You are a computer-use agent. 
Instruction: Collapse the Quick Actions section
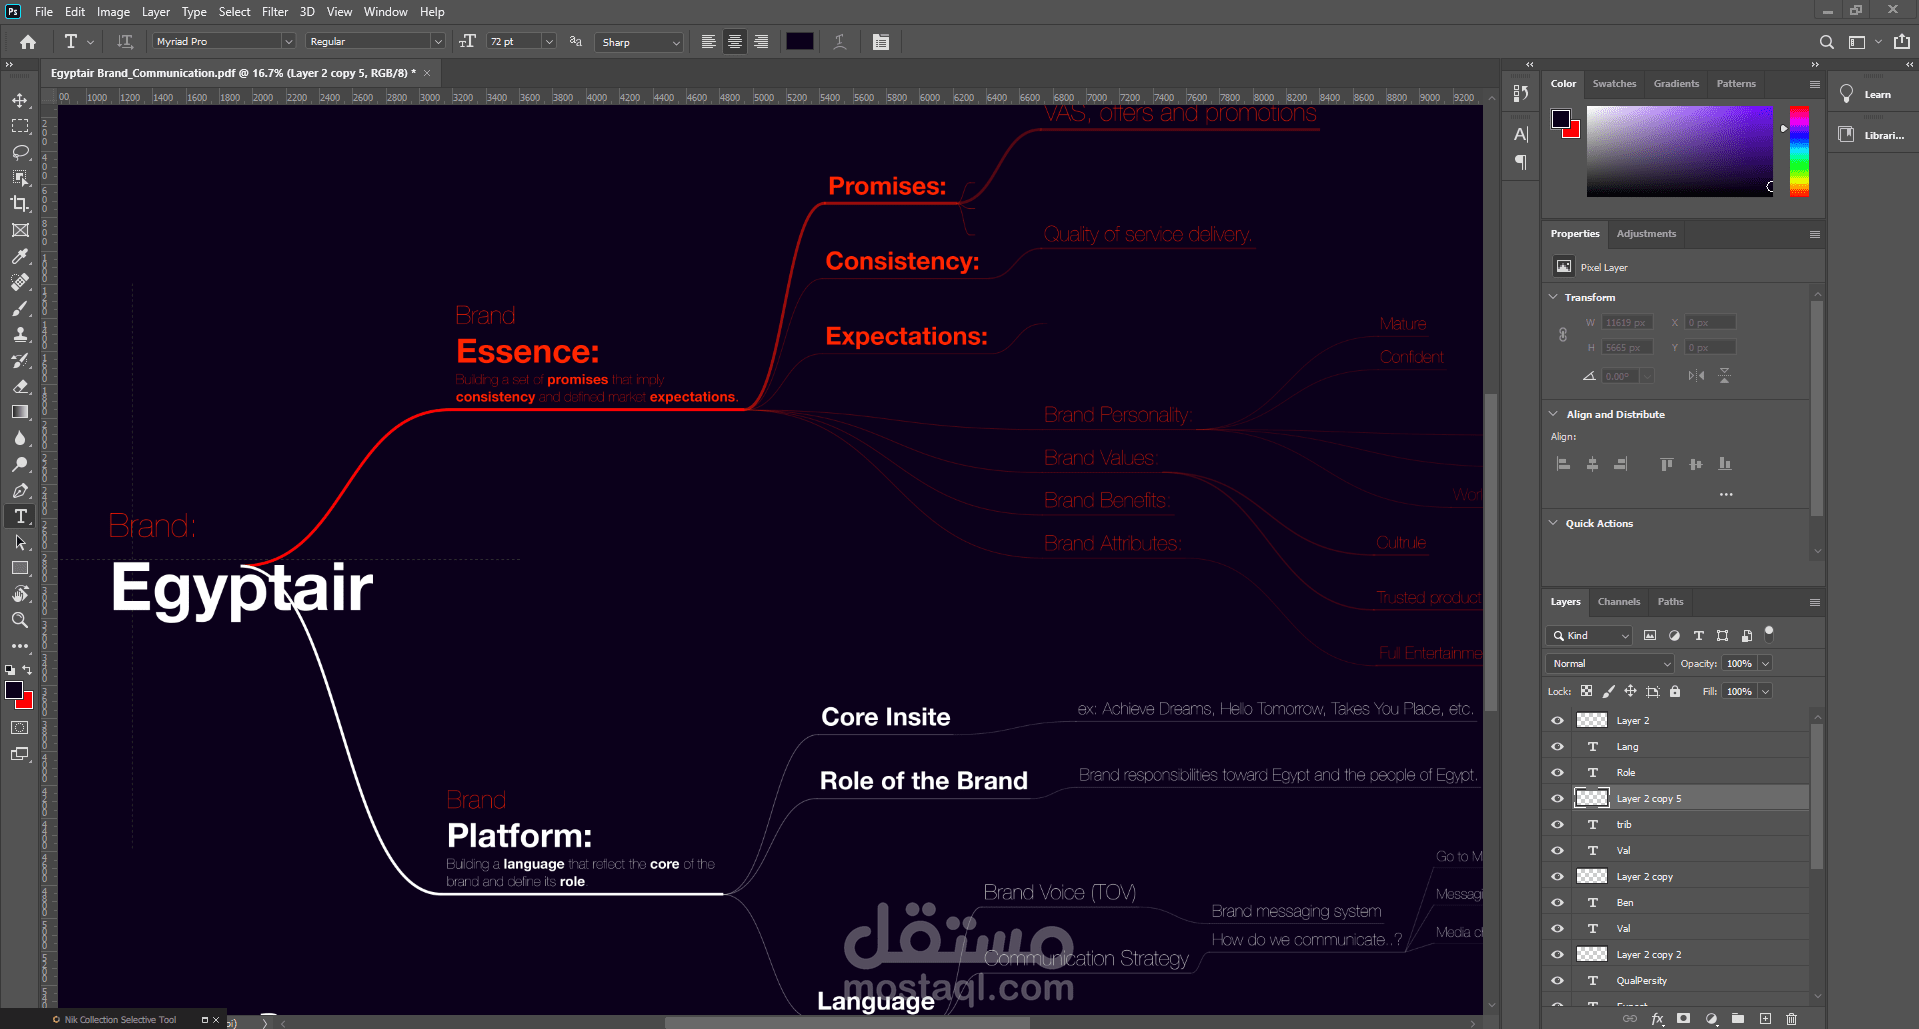coord(1553,523)
